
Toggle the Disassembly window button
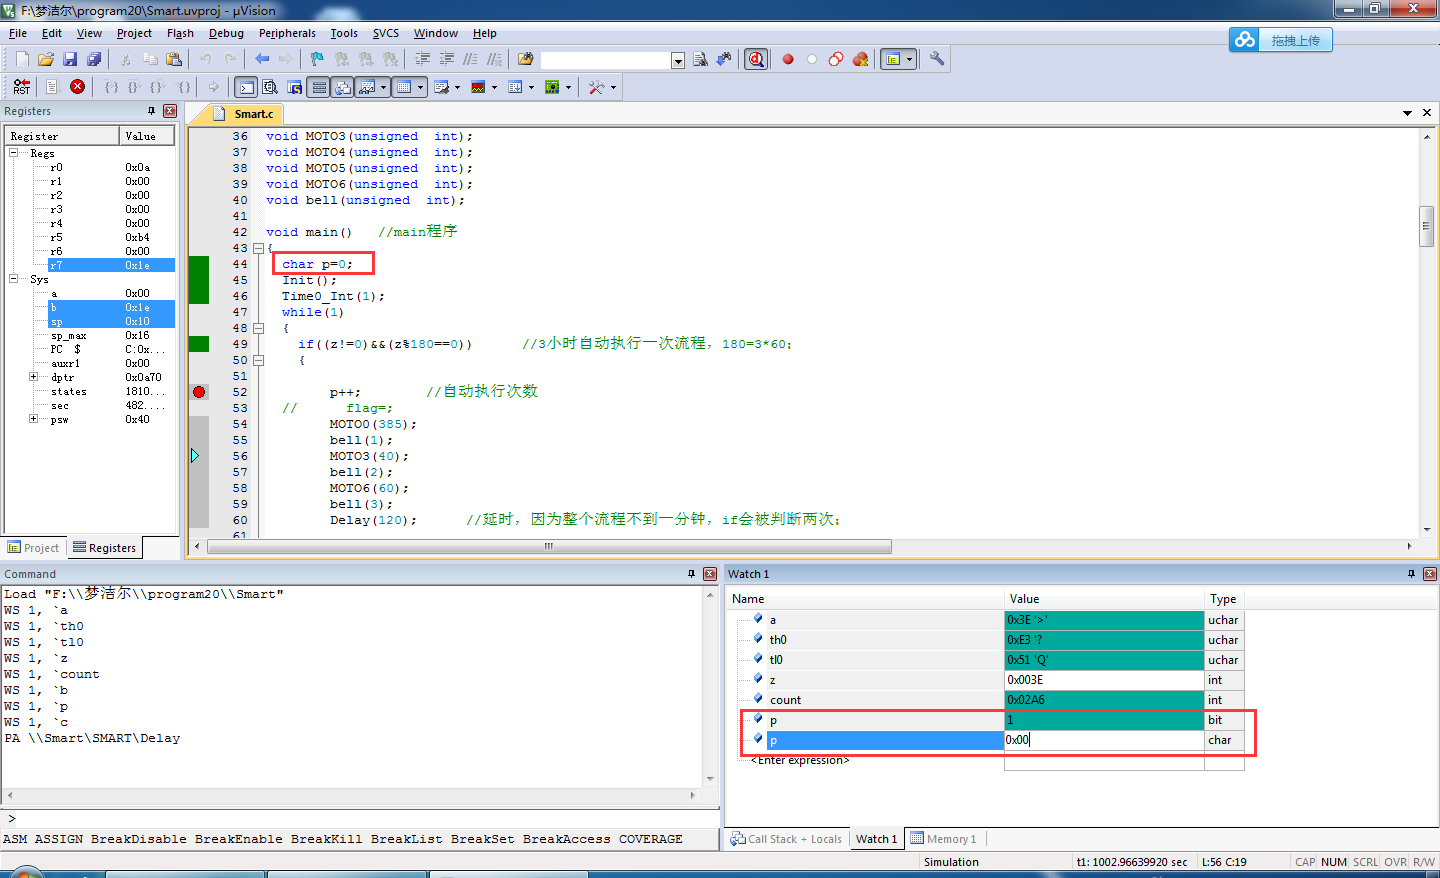pos(270,88)
